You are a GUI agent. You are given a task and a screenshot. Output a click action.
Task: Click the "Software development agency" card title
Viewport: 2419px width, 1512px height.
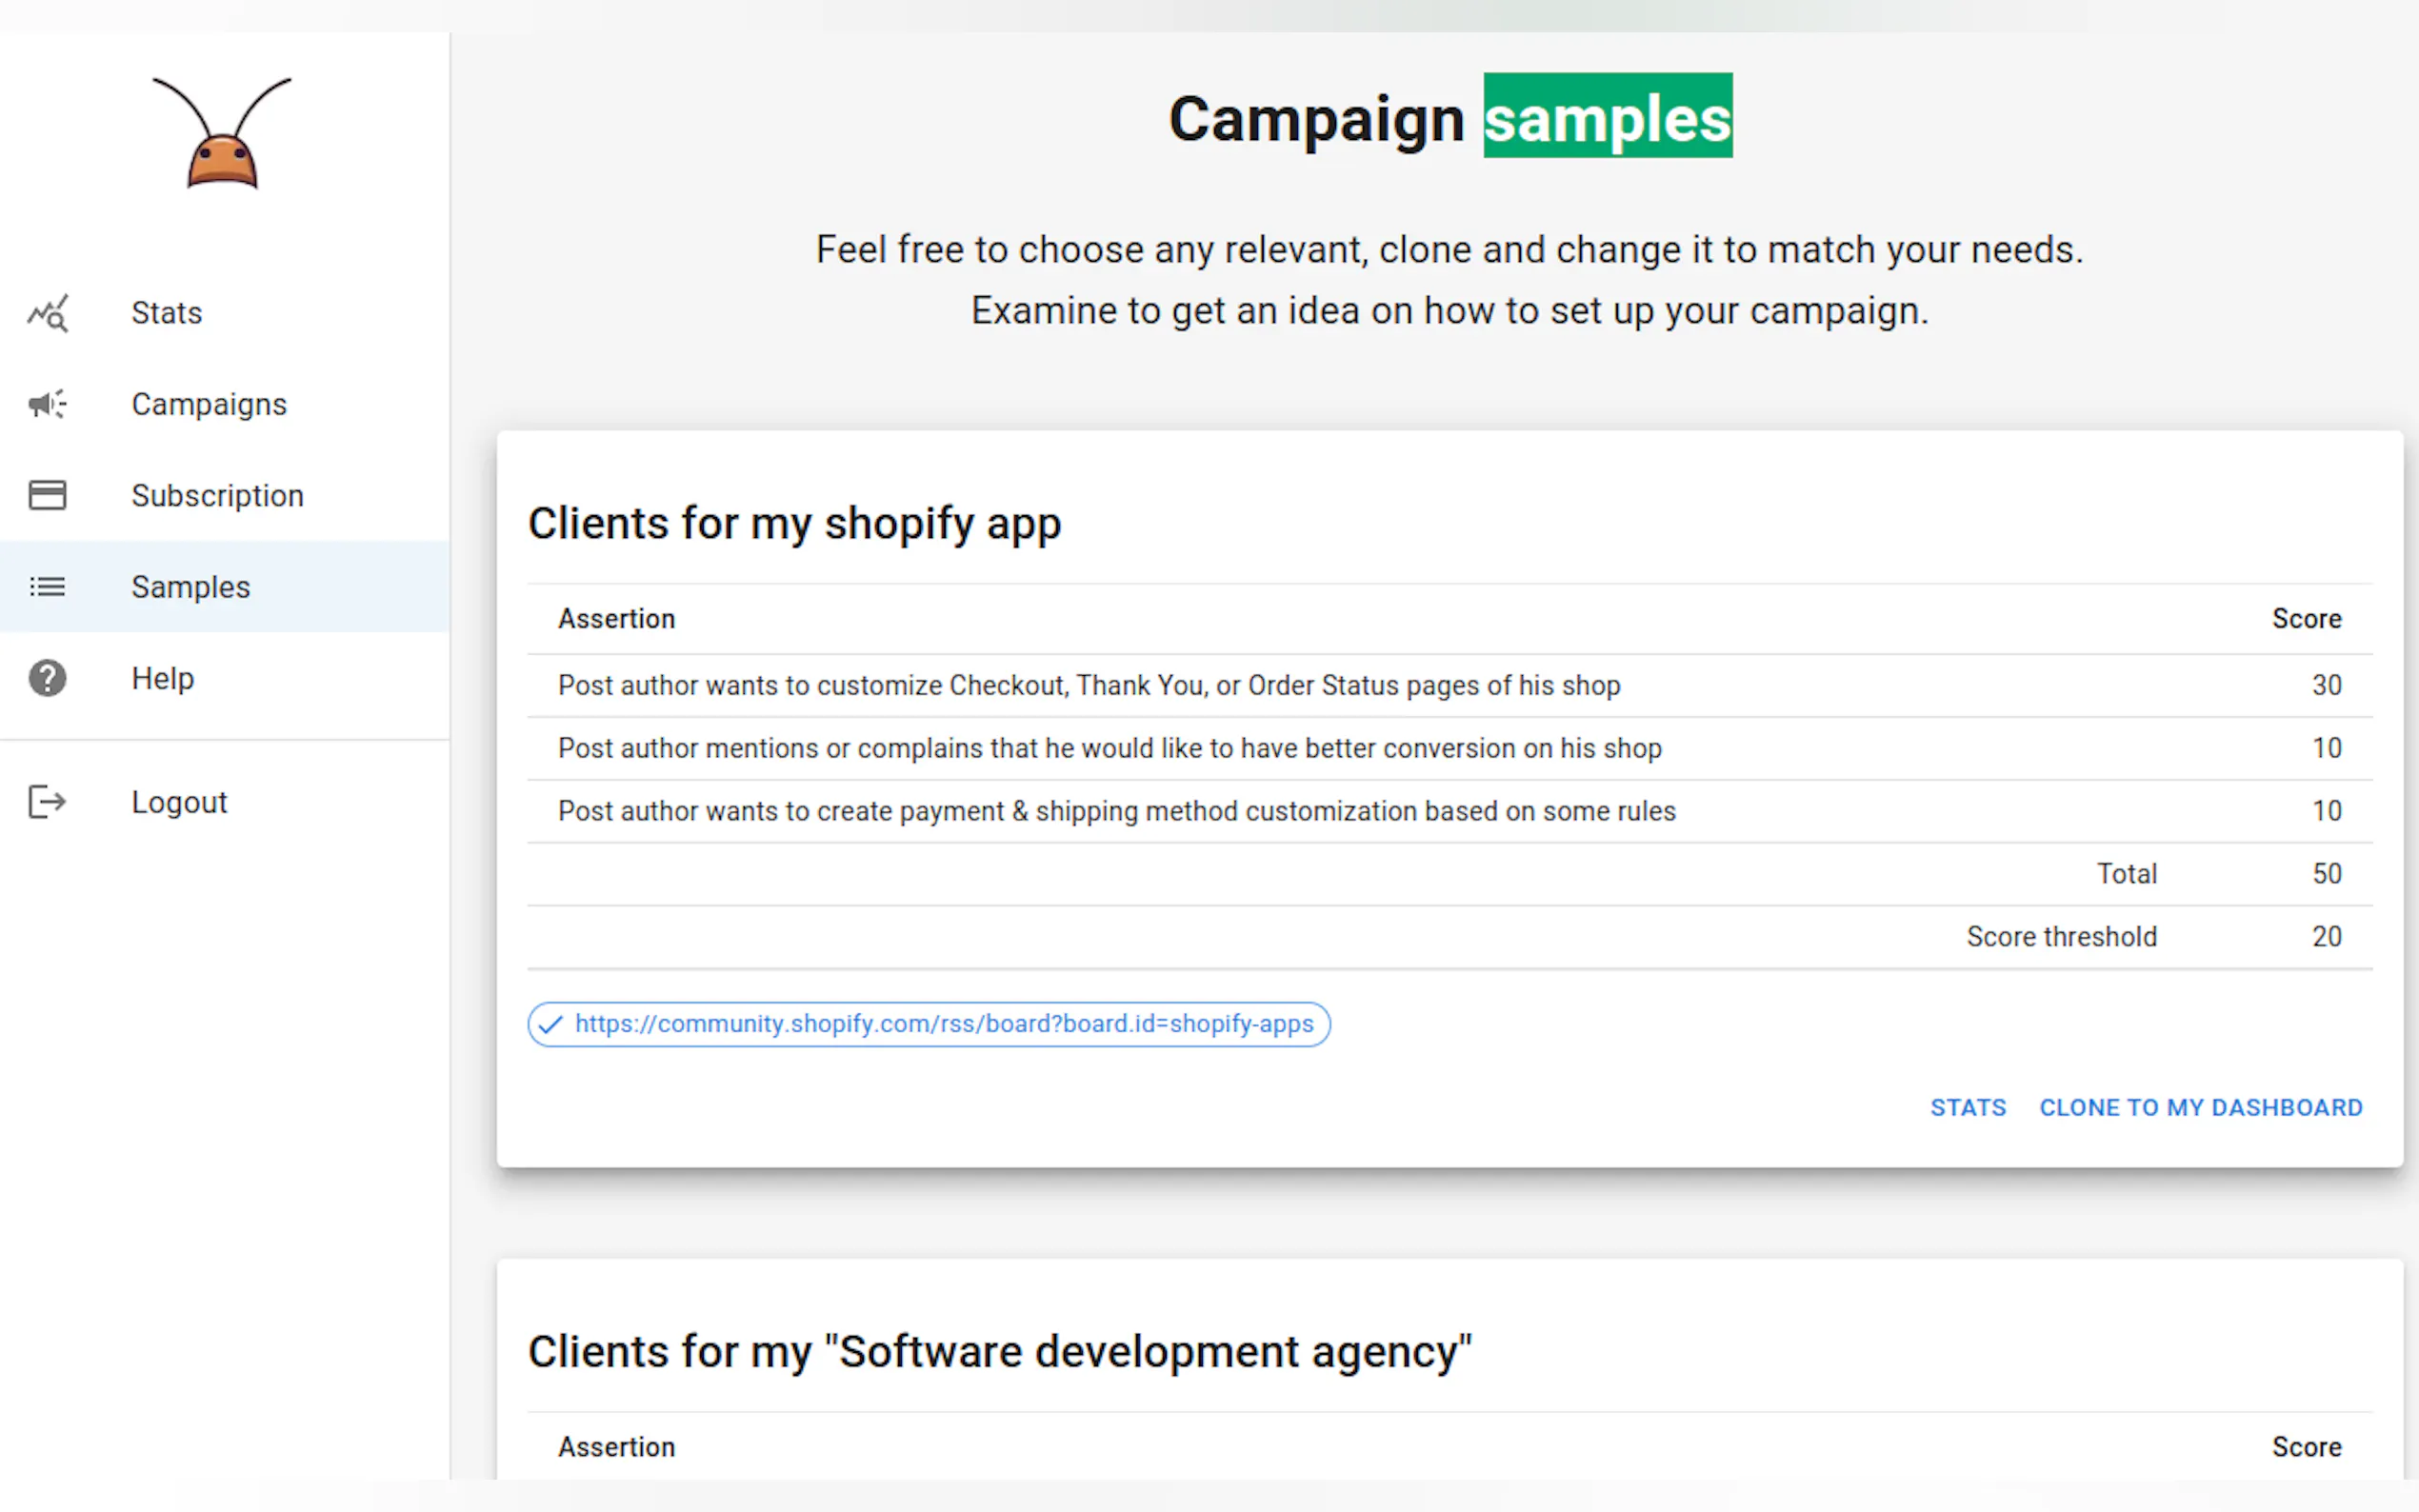pos(999,1352)
